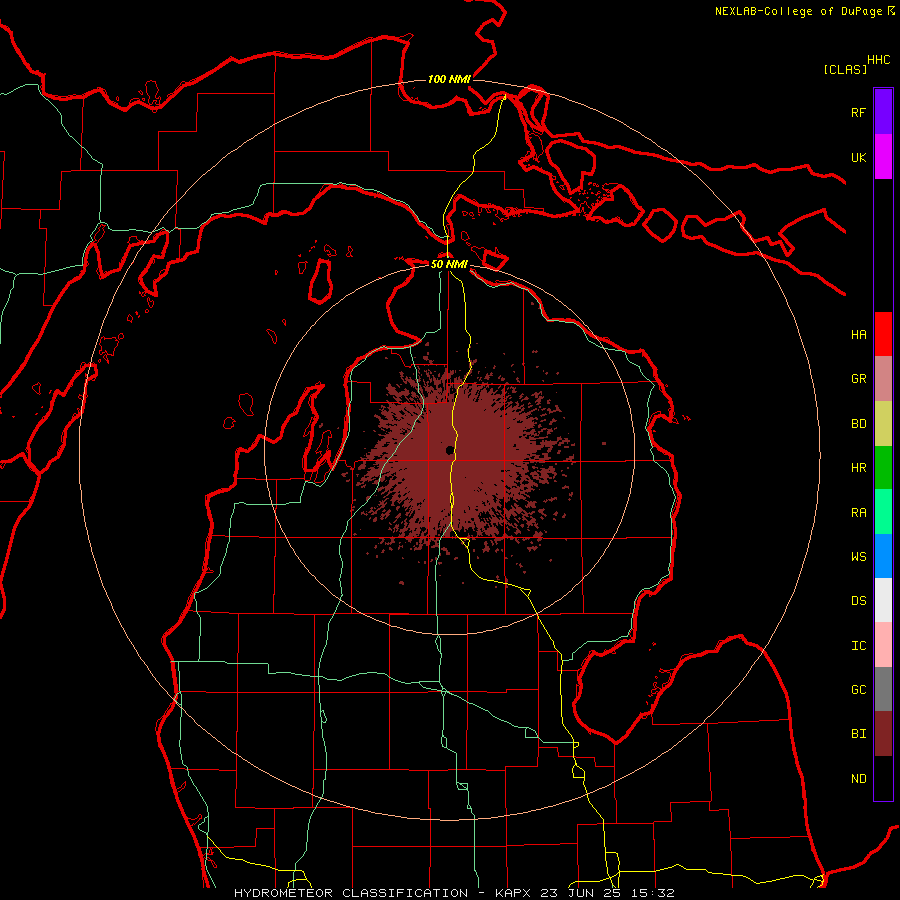Viewport: 900px width, 900px height.
Task: Click the BI legend label
Action: point(858,734)
